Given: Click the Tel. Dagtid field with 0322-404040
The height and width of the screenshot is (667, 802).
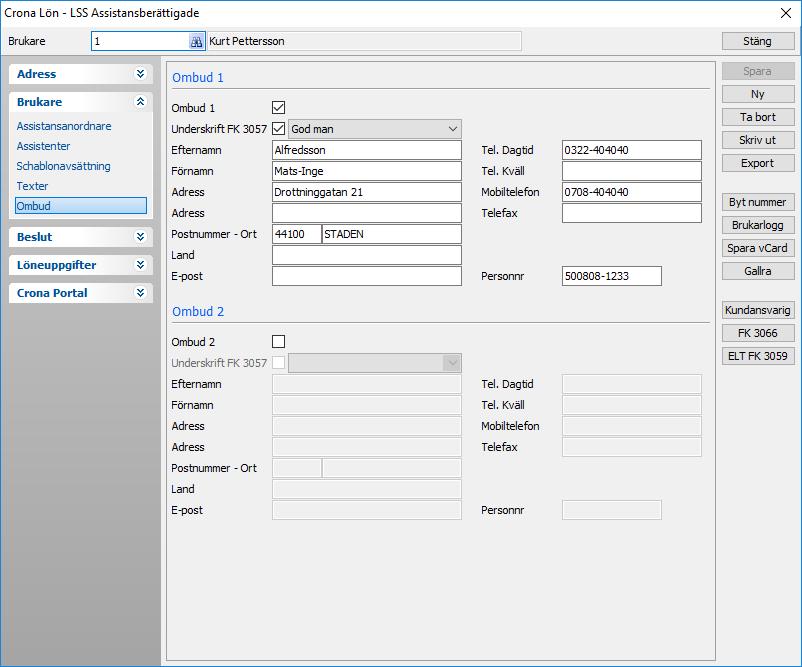Looking at the screenshot, I should [x=632, y=150].
